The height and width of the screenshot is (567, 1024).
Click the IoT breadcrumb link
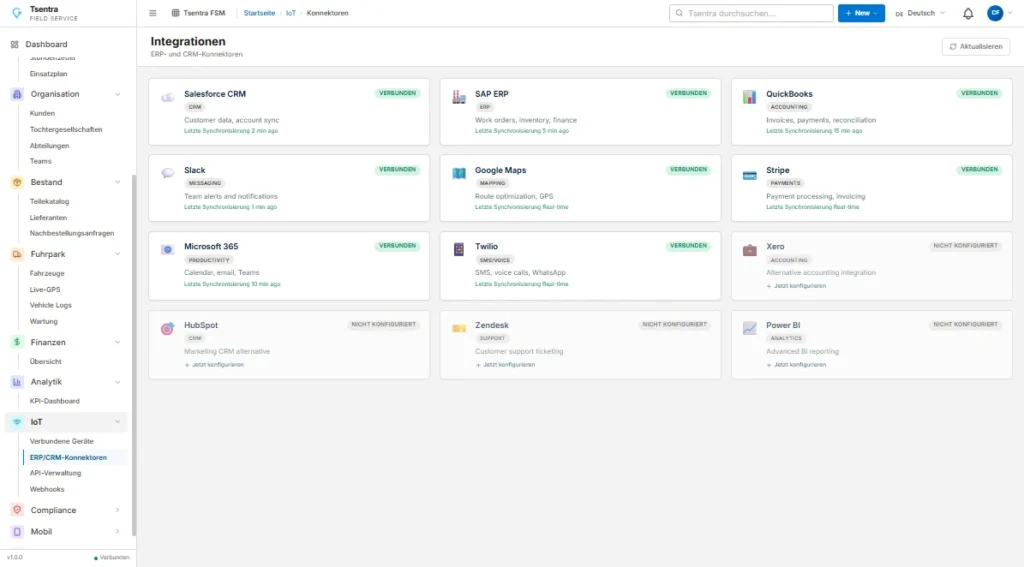(291, 13)
